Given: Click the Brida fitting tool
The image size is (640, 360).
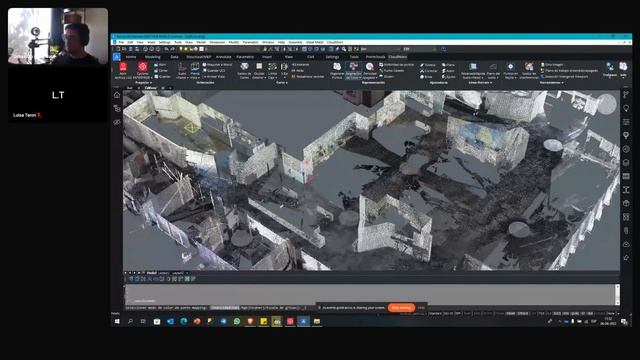Looking at the screenshot, I should pyautogui.click(x=426, y=77).
